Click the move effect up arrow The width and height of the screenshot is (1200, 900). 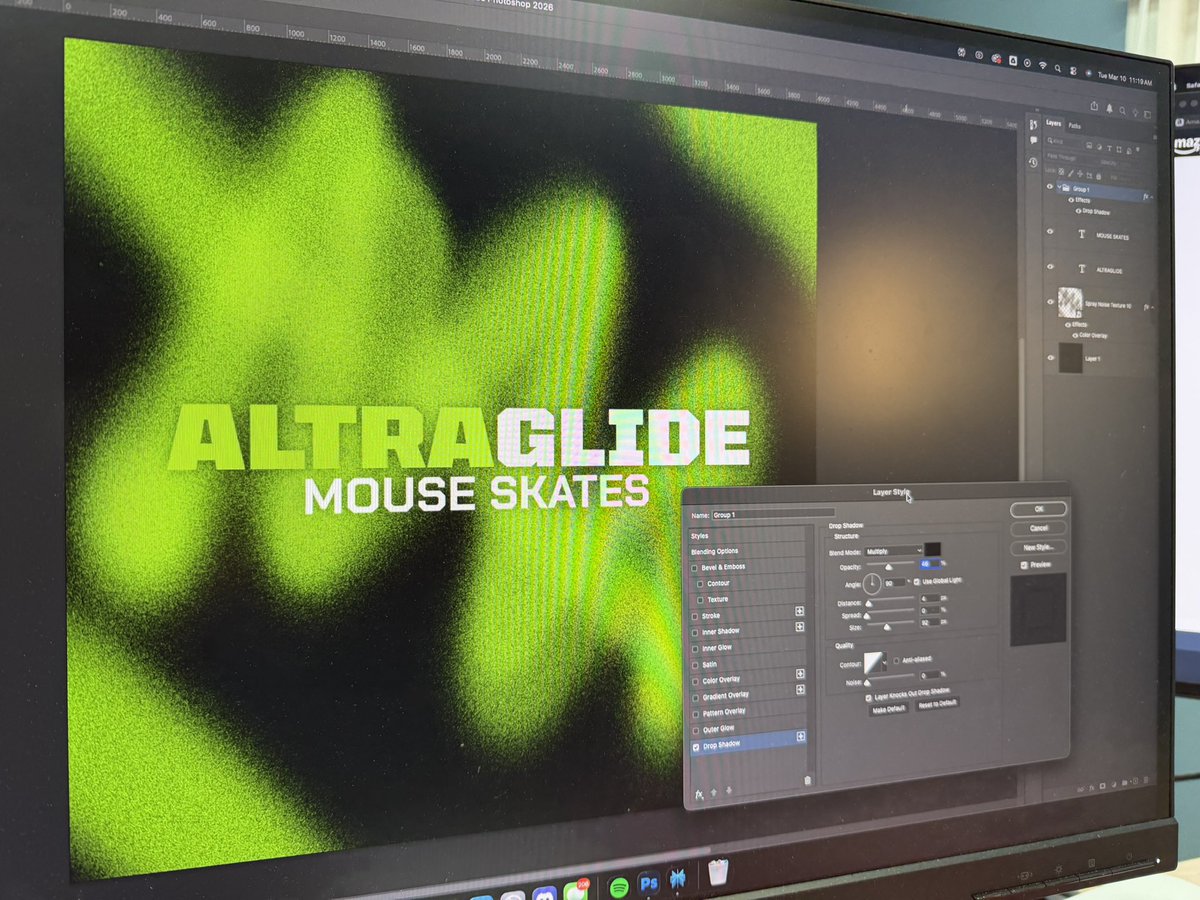(714, 792)
